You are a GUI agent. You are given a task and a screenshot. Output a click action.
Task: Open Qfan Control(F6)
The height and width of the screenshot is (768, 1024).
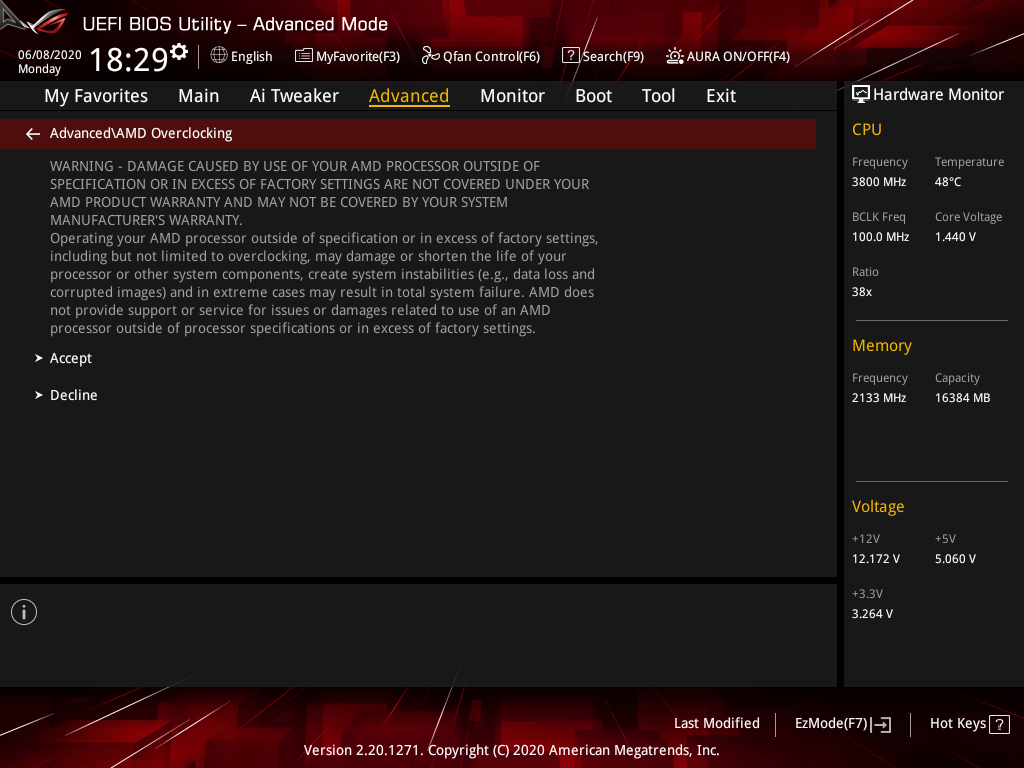click(x=491, y=57)
